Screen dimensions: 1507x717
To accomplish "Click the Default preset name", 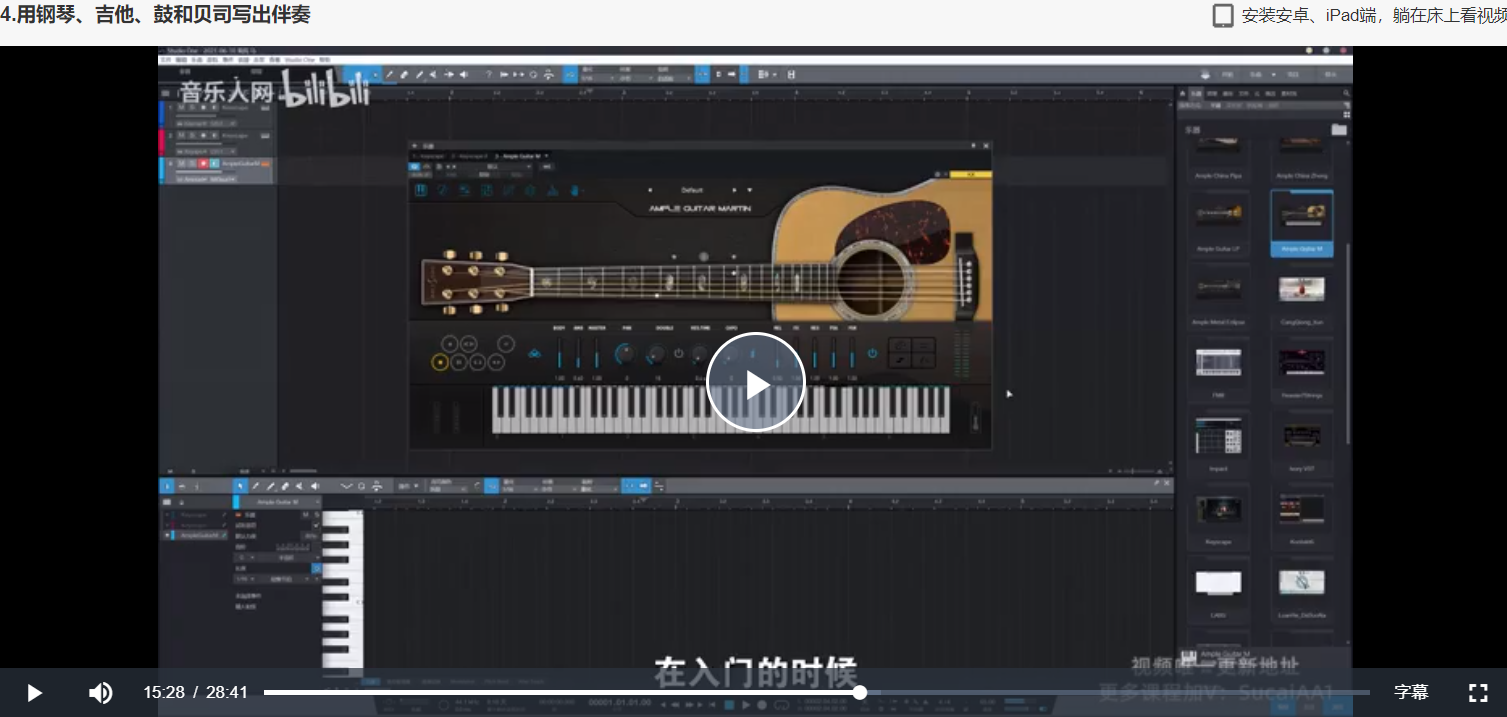I will (x=691, y=190).
